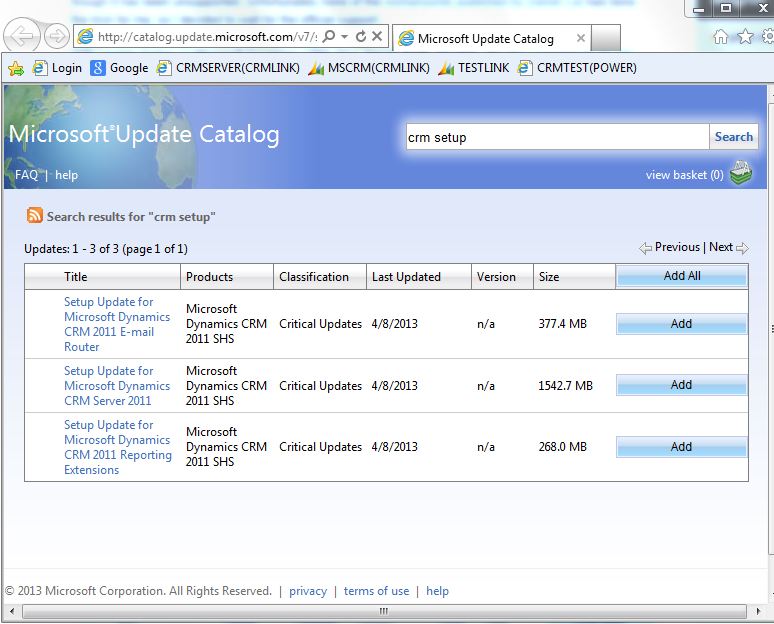Refresh the page with reload icon
The width and height of the screenshot is (774, 624).
pyautogui.click(x=361, y=36)
